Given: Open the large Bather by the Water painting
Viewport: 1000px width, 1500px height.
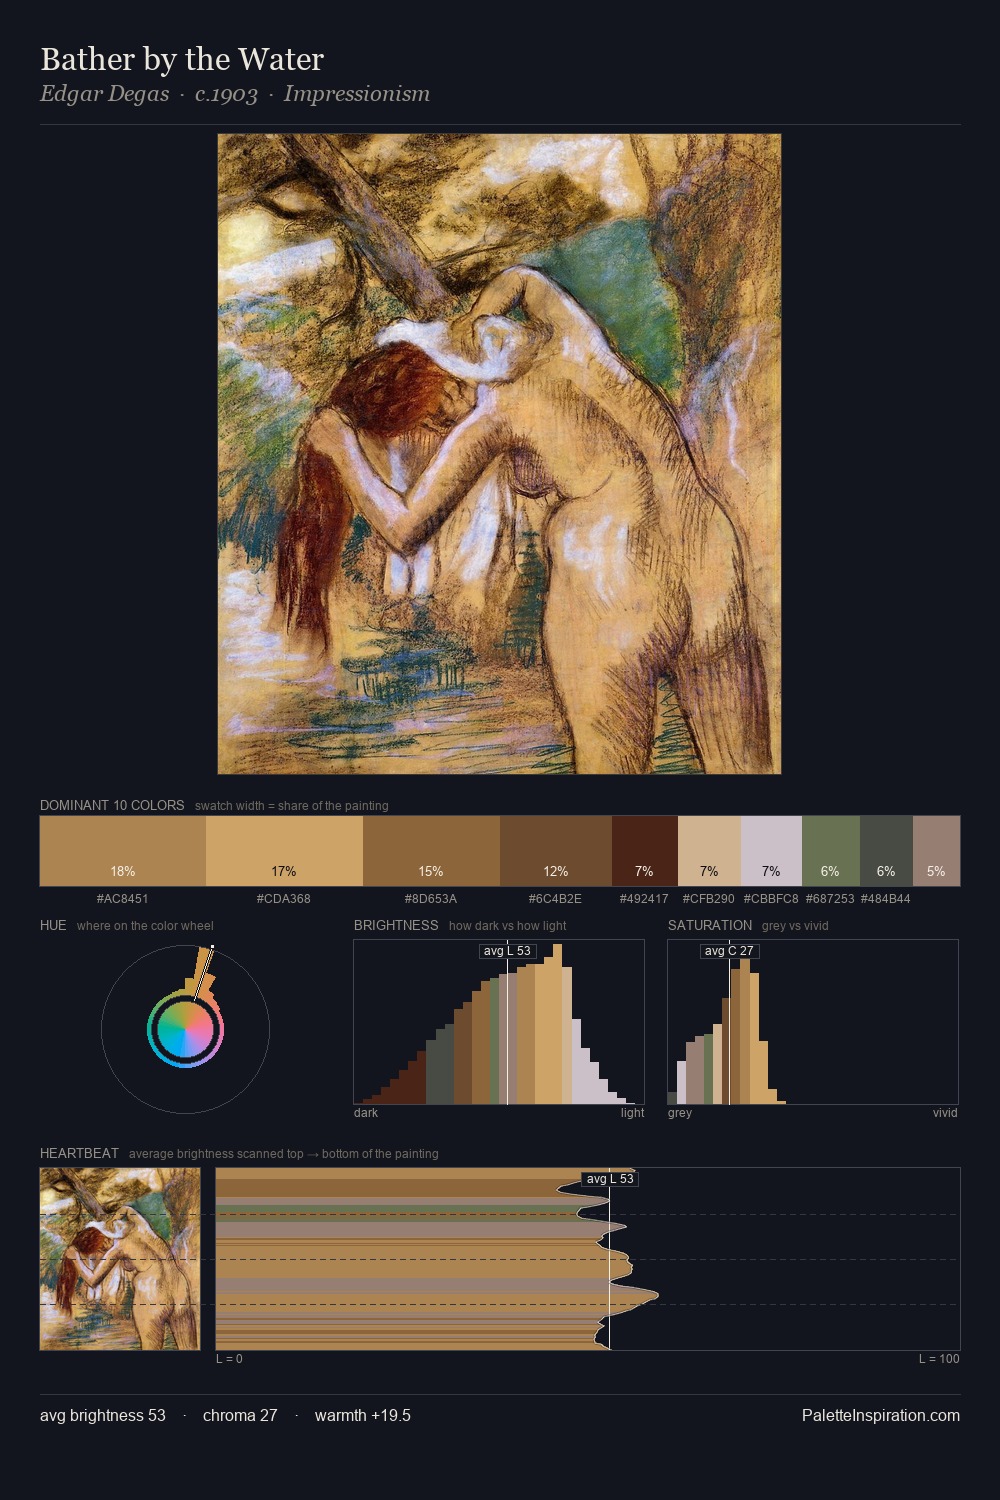Looking at the screenshot, I should [x=499, y=454].
